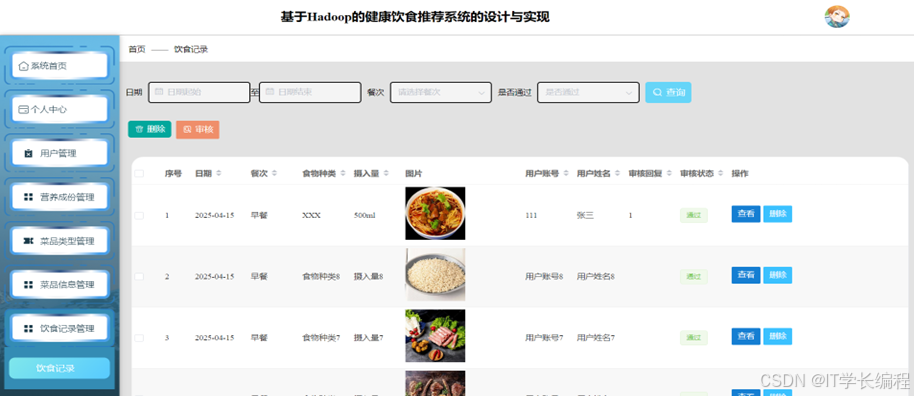The width and height of the screenshot is (914, 396).
Task: Click the 通过 status tag in row 2
Action: coord(694,276)
